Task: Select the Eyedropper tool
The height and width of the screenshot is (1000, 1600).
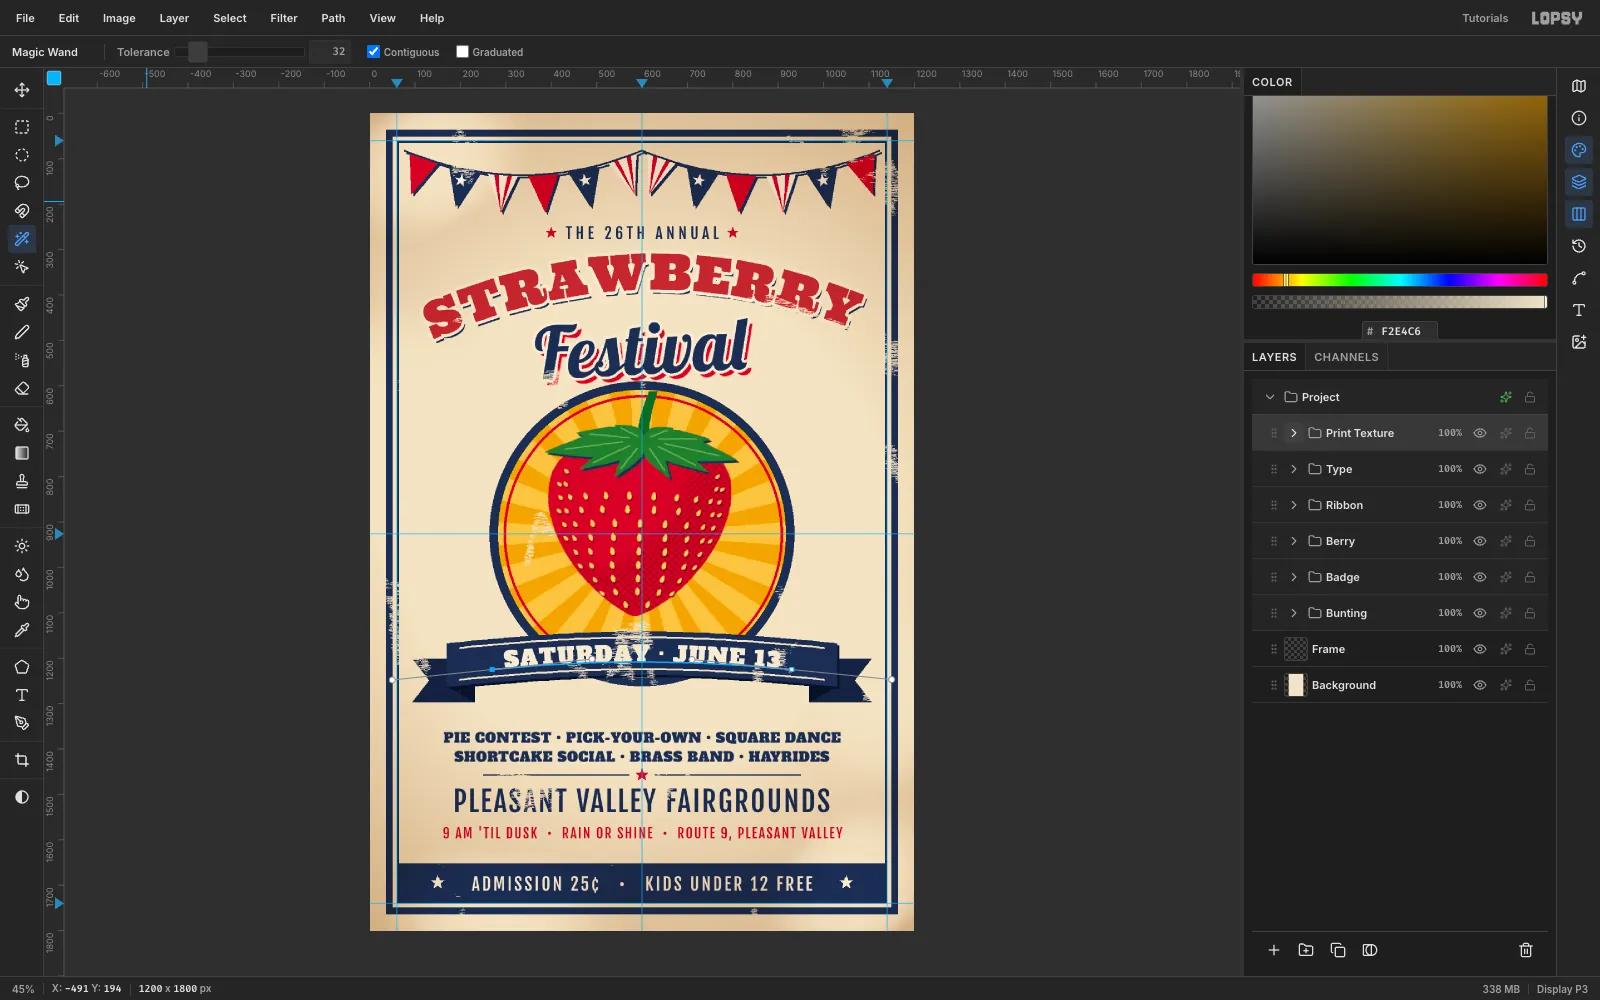Action: pos(22,630)
